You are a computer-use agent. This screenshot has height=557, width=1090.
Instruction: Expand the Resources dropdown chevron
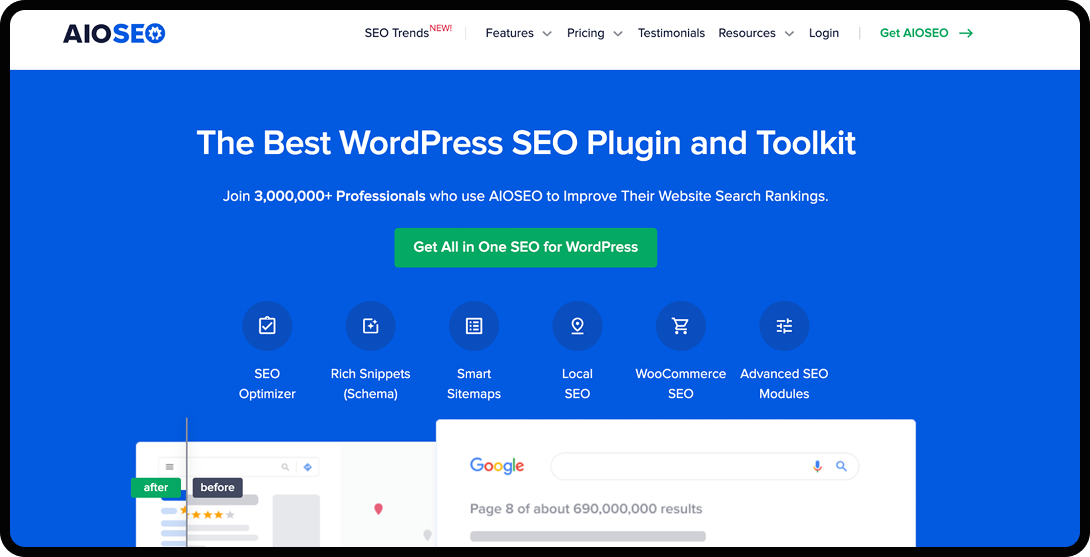pyautogui.click(x=789, y=33)
